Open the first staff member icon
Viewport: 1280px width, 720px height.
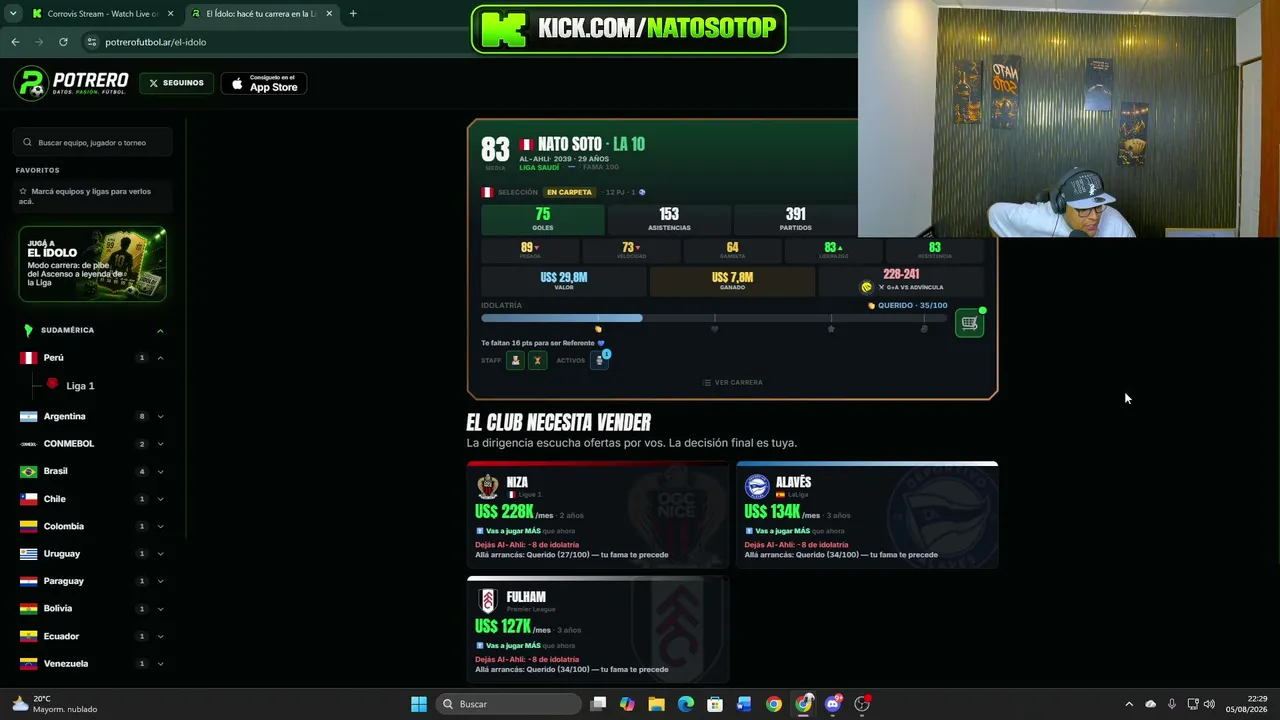[516, 360]
